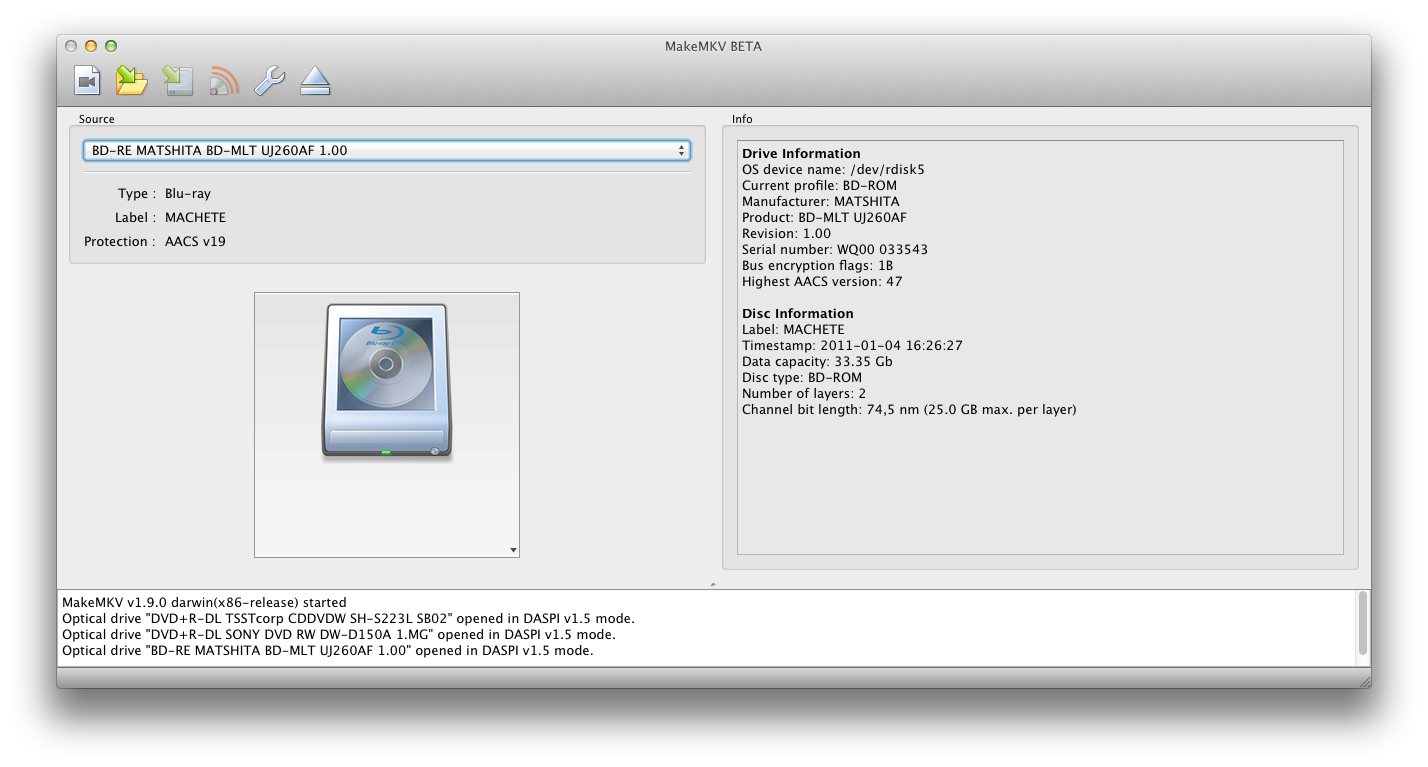Click the Open Files video camera icon

coord(87,81)
